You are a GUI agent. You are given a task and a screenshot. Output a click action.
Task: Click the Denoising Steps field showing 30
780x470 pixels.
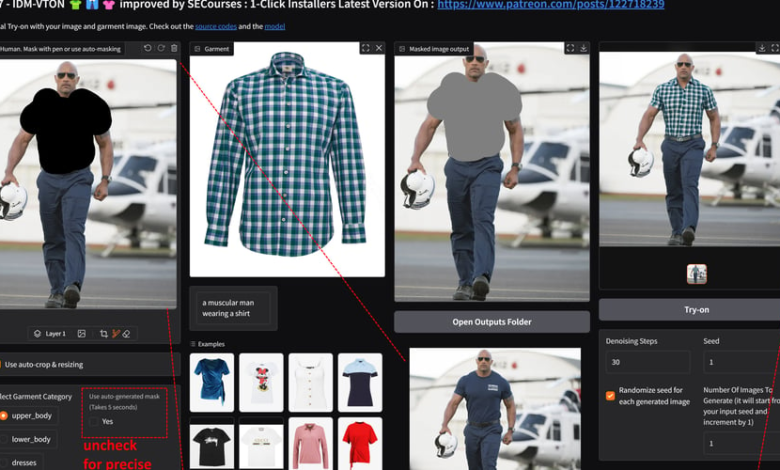648,362
